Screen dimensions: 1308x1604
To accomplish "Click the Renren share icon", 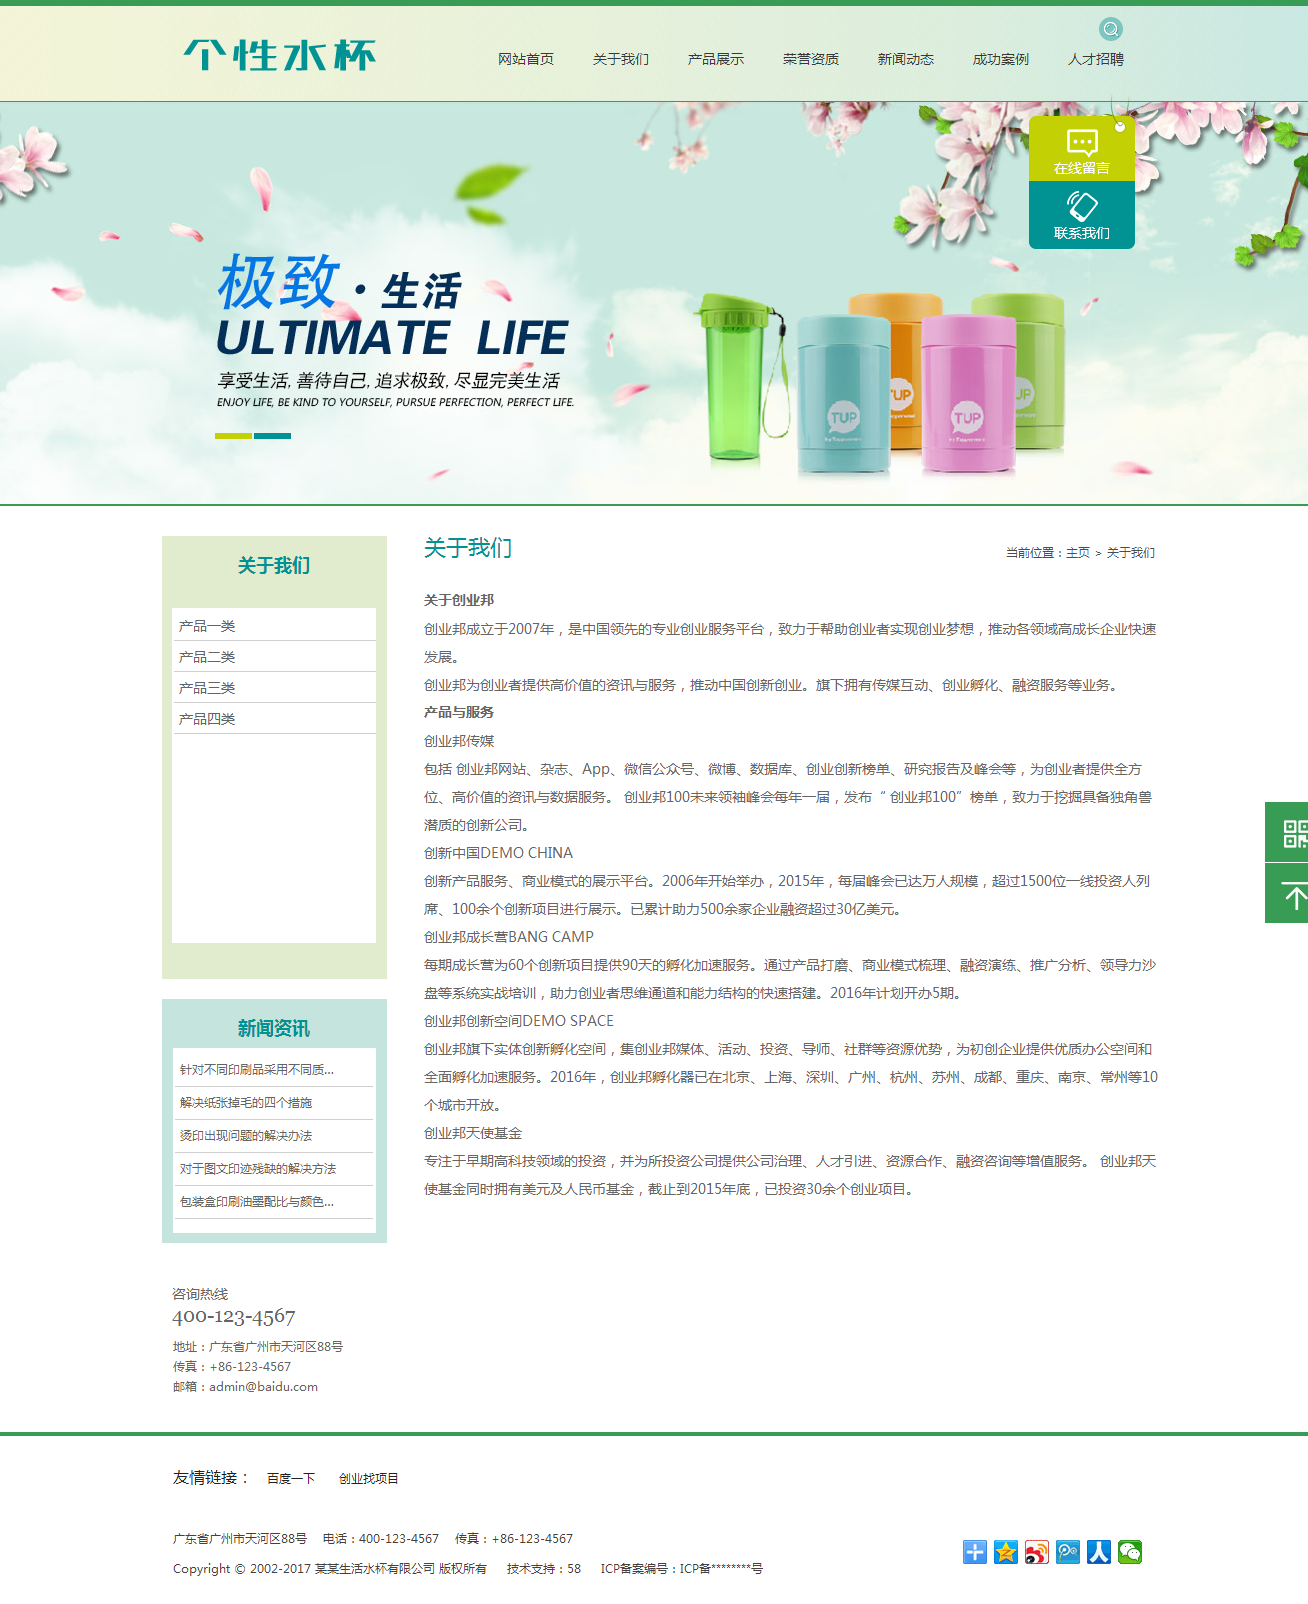I will click(x=1099, y=1552).
